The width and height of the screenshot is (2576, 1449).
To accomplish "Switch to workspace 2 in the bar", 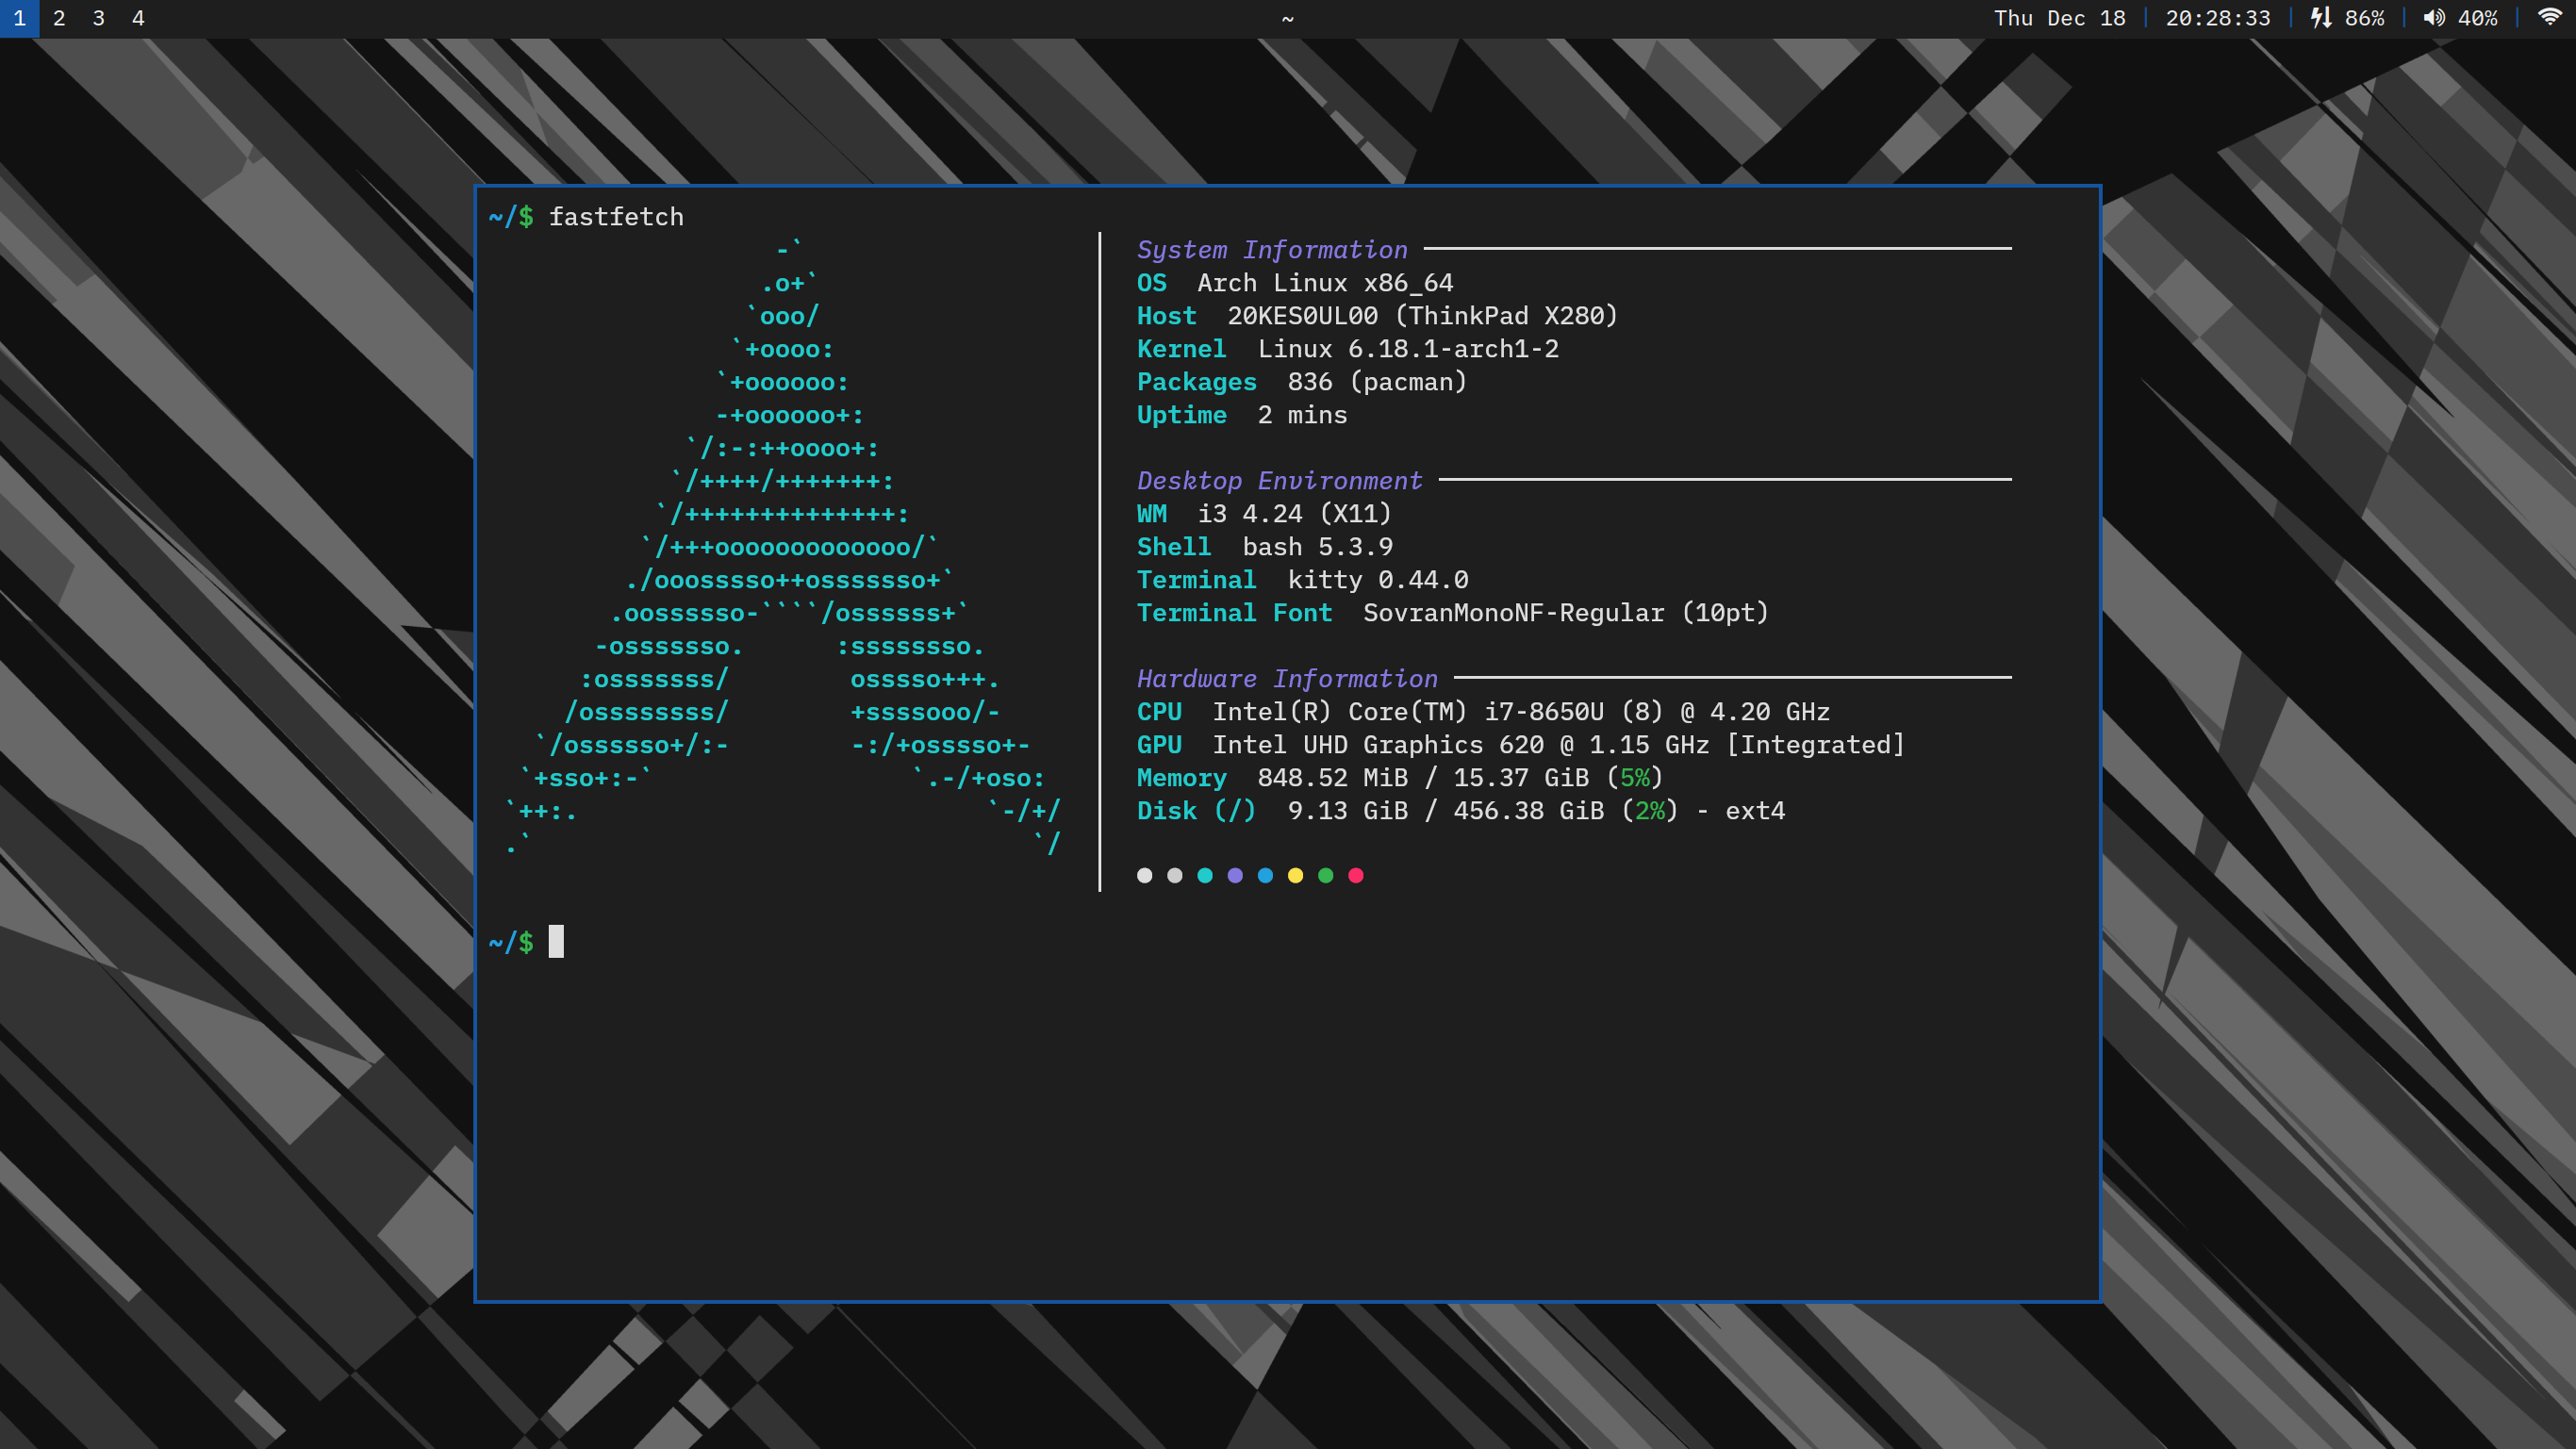I will pyautogui.click(x=59, y=18).
